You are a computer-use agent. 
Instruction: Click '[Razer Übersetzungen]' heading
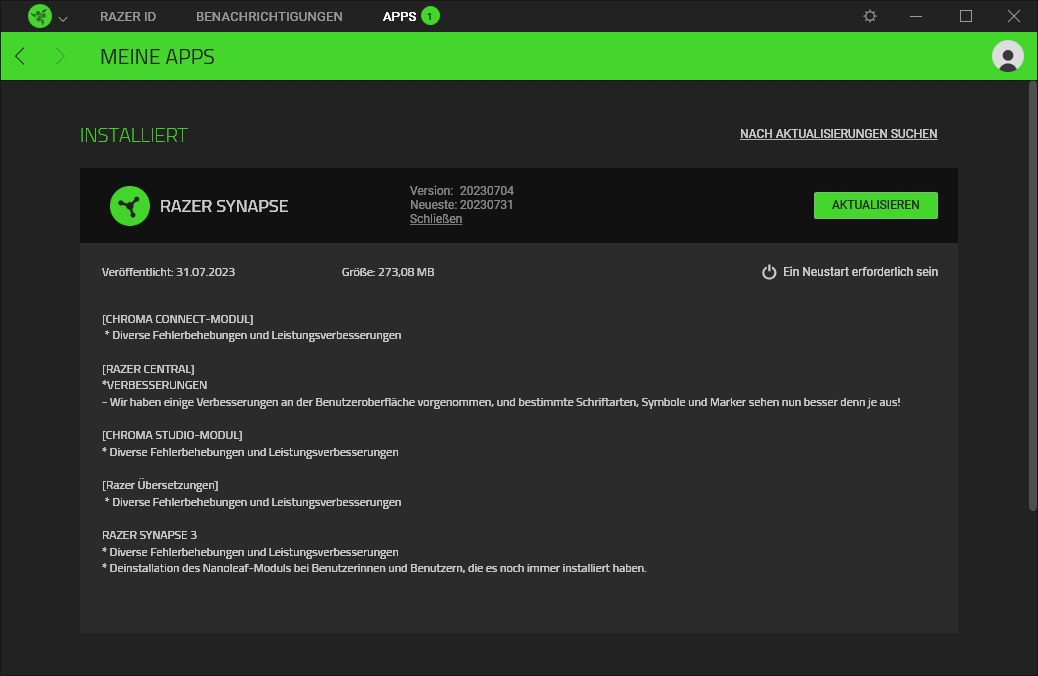coord(160,485)
